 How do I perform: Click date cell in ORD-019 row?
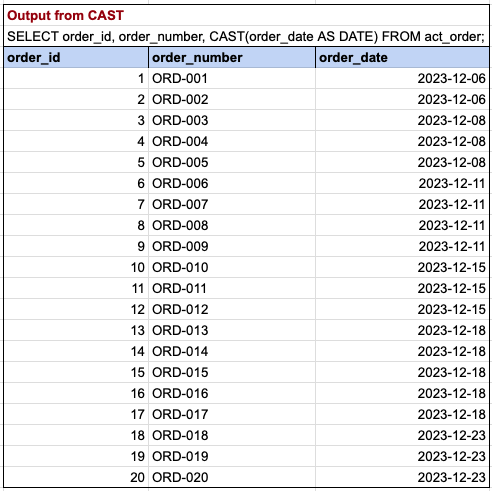402,457
